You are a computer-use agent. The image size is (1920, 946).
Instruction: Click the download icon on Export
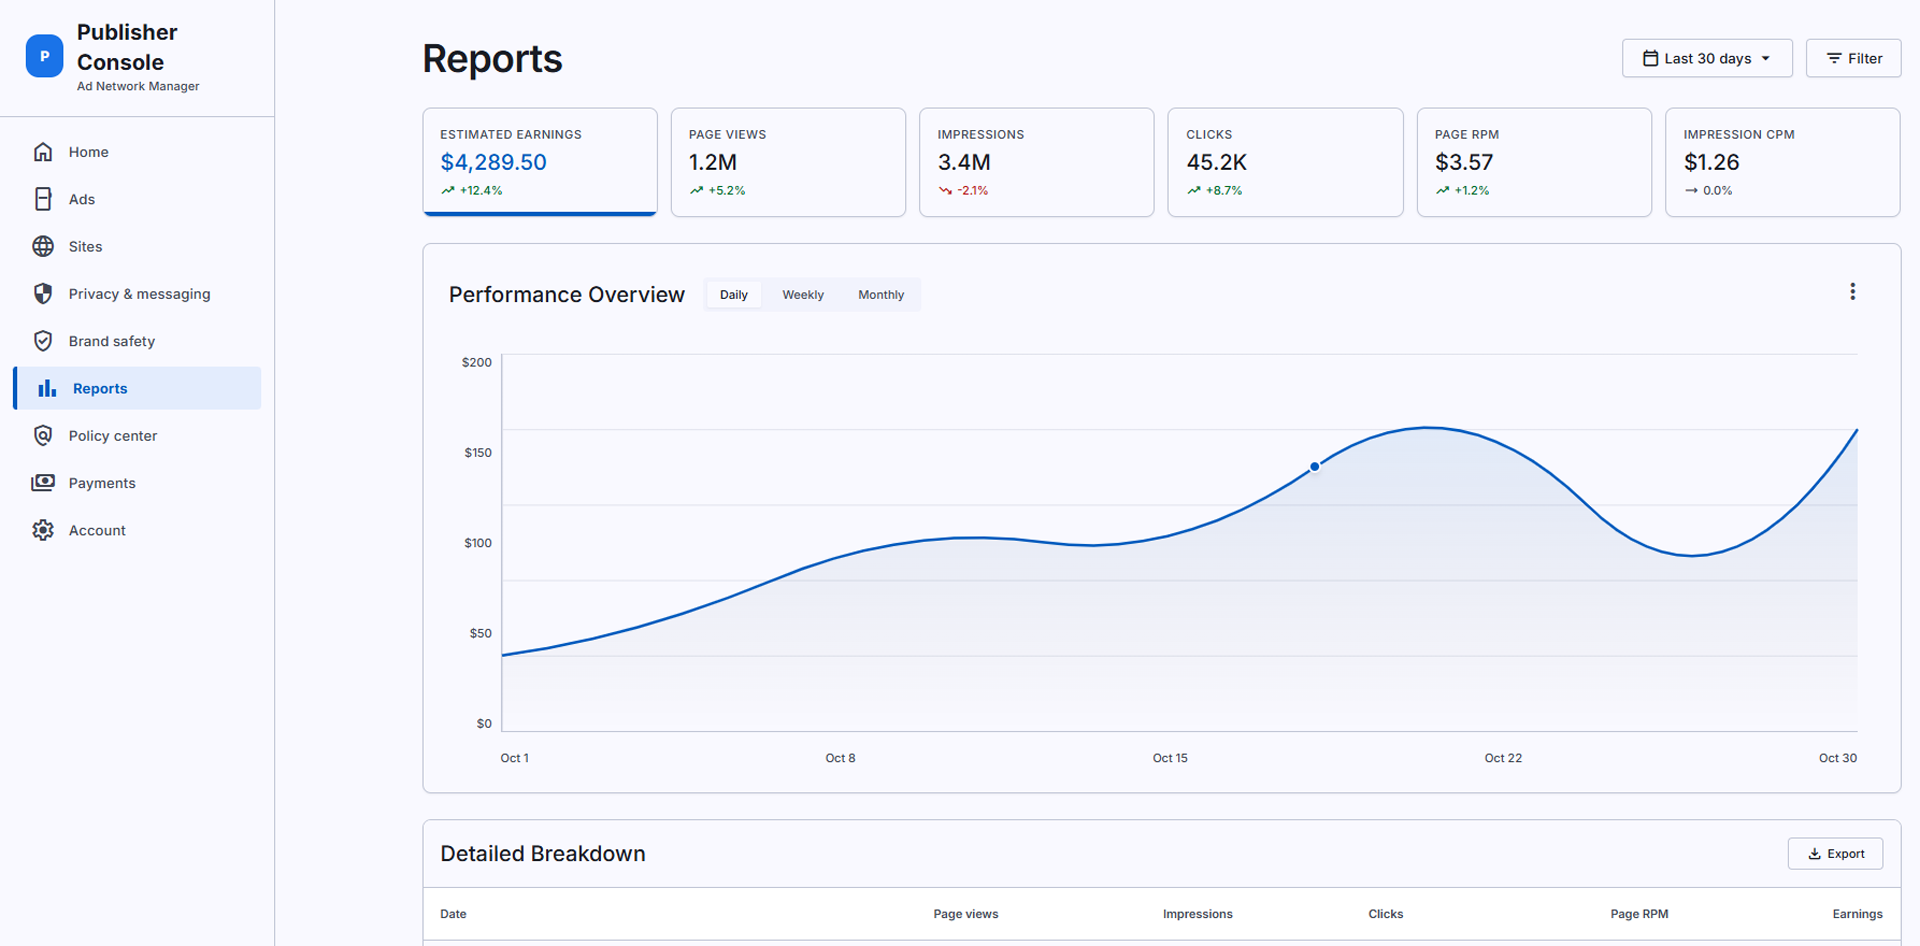pyautogui.click(x=1814, y=854)
